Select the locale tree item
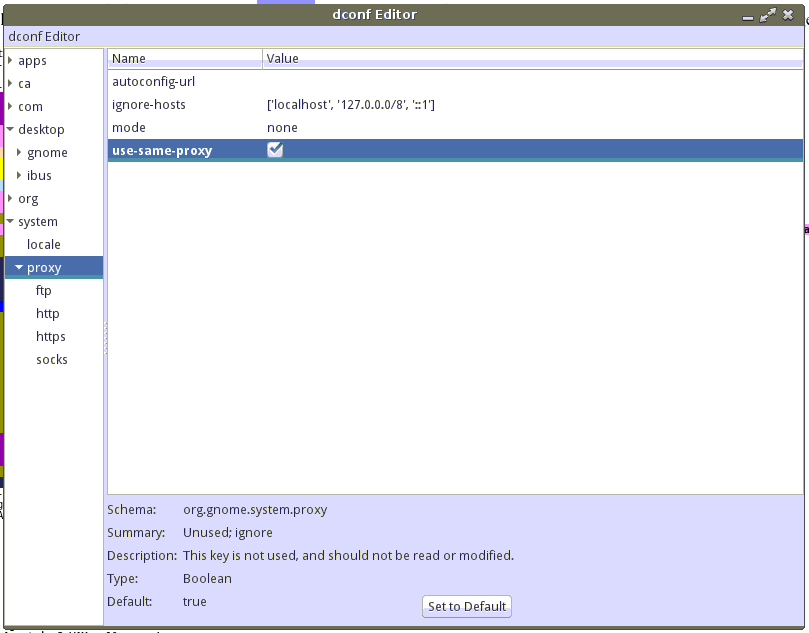The image size is (809, 633). click(44, 245)
